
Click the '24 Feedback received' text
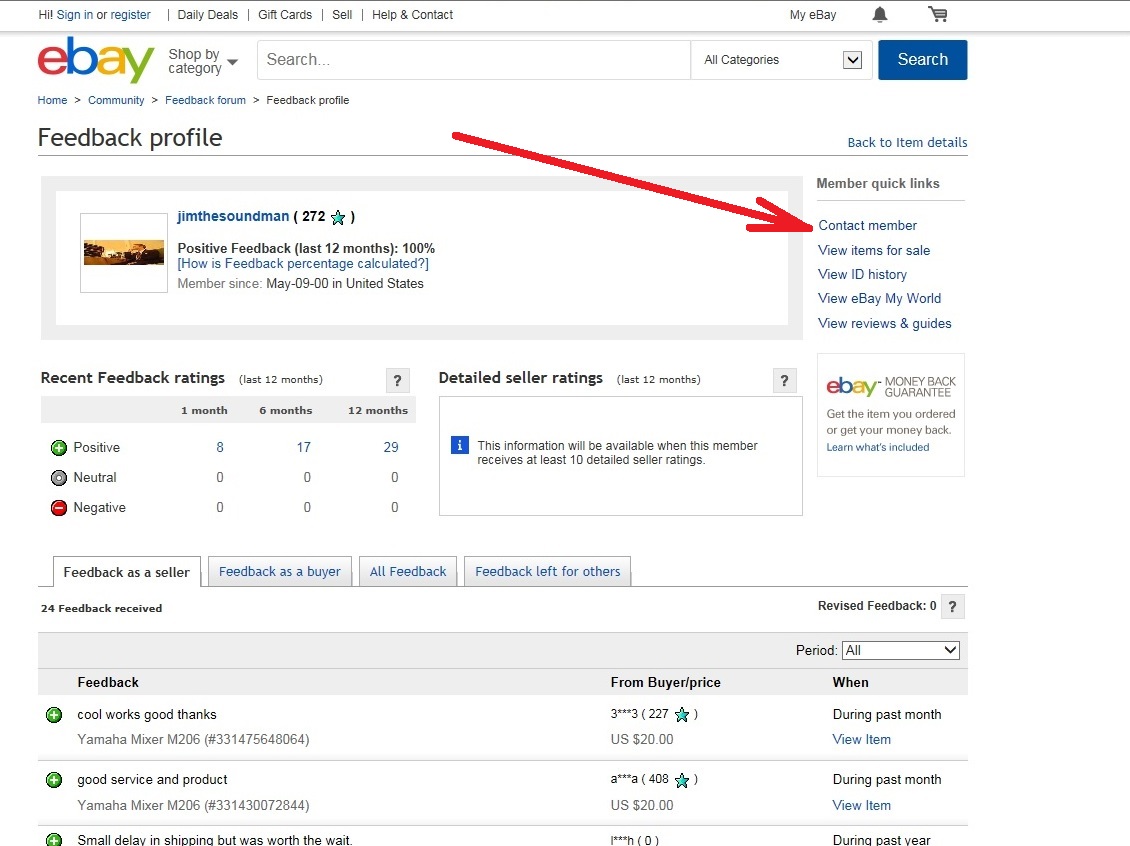[x=102, y=609]
